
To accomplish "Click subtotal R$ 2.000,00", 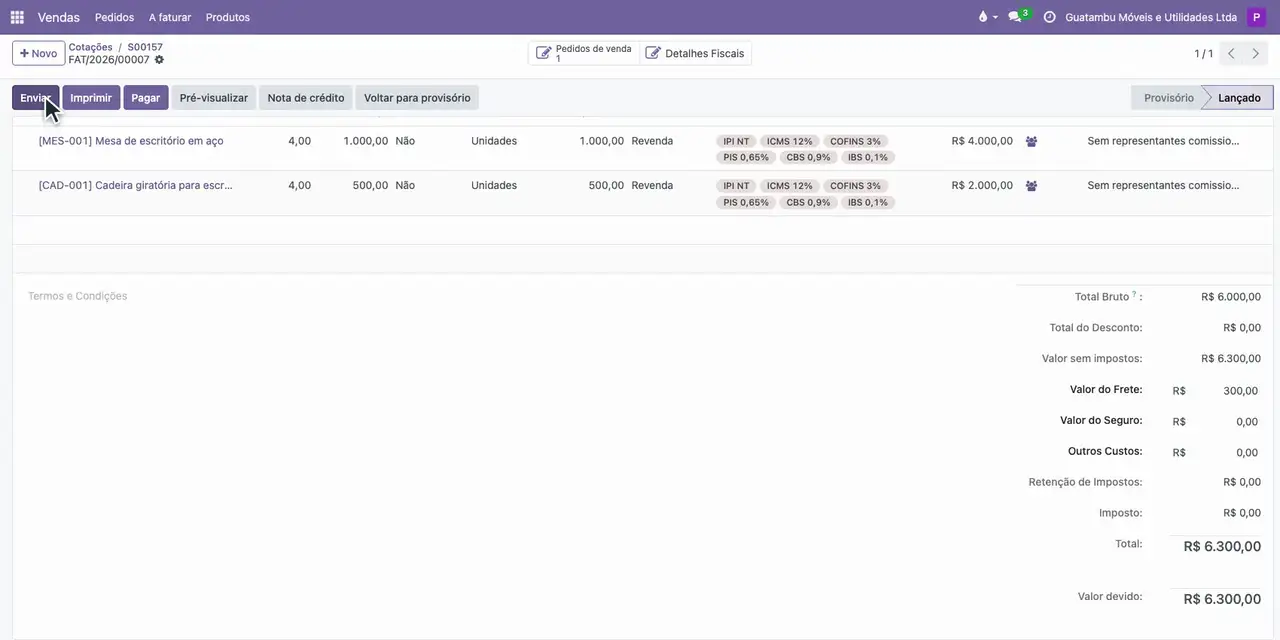I will click(x=982, y=185).
